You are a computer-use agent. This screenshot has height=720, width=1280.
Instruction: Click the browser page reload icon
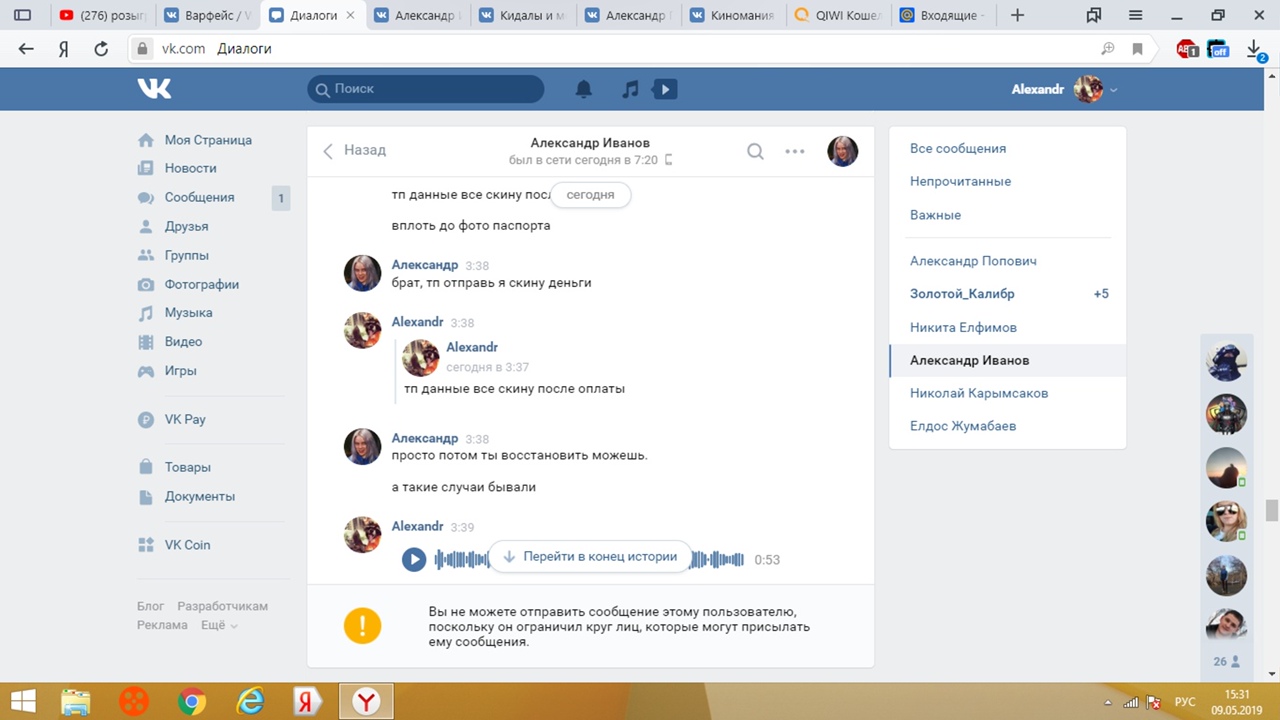click(x=101, y=48)
